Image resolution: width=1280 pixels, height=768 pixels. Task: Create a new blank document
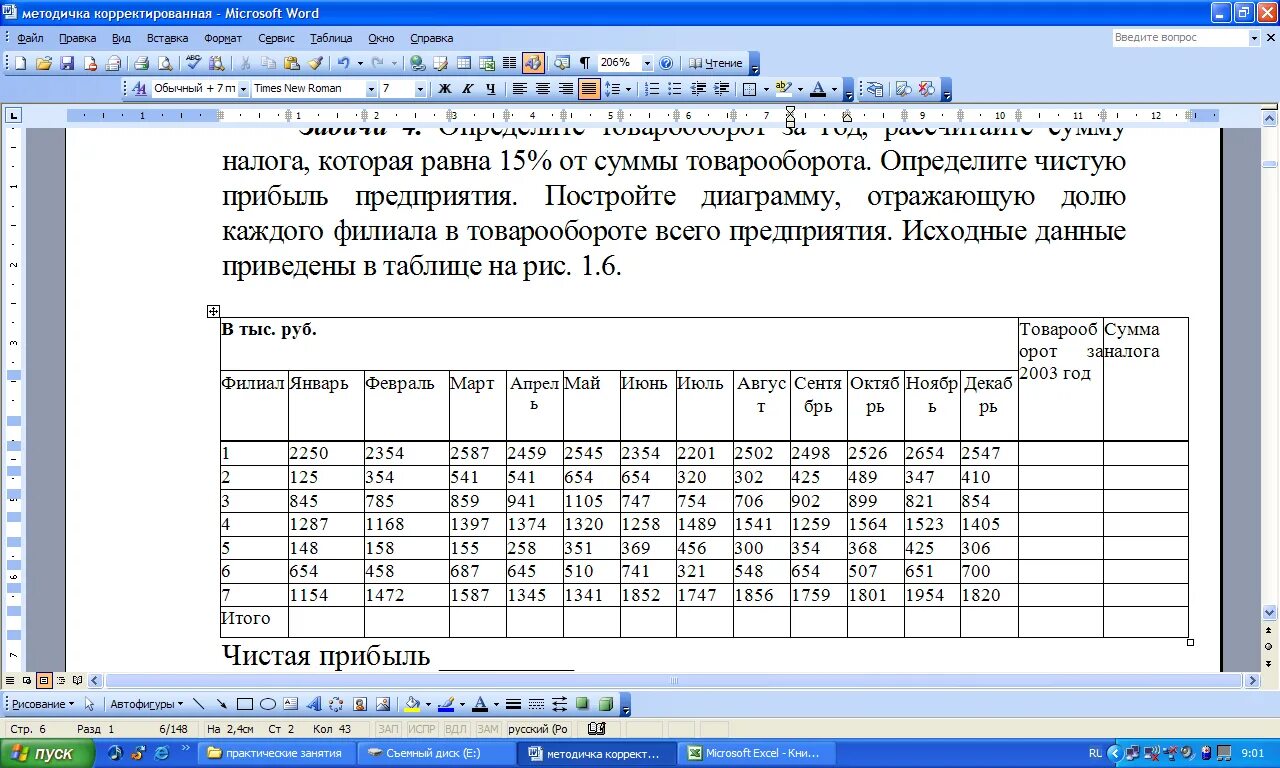20,63
